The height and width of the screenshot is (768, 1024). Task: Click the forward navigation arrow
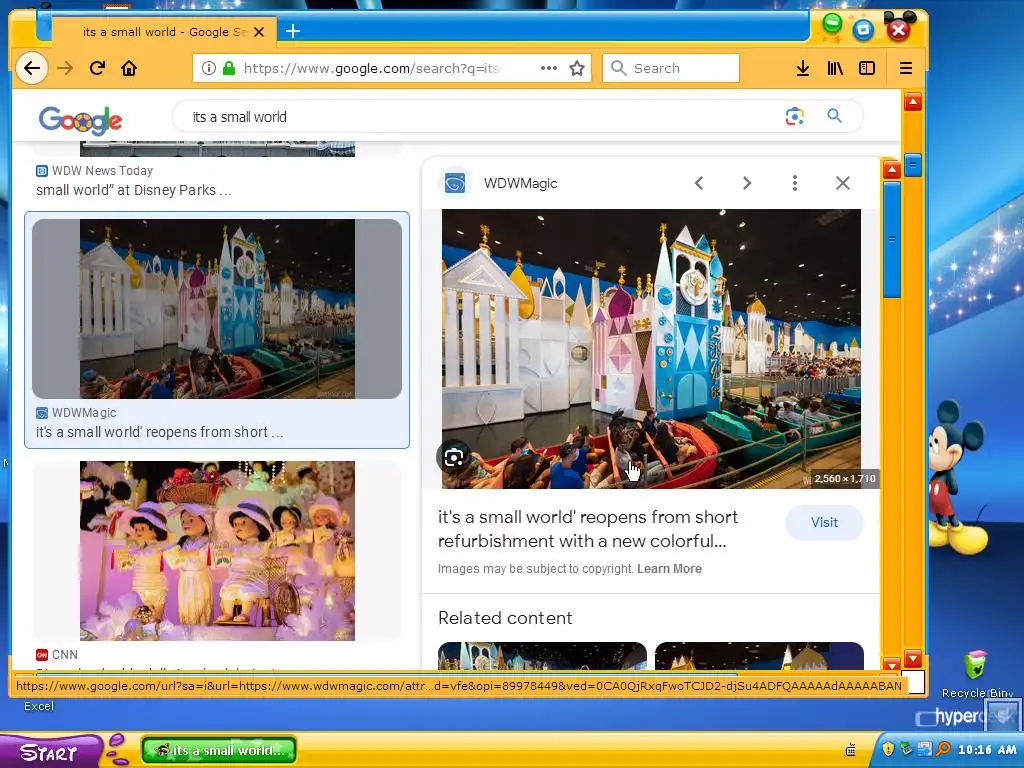tap(65, 68)
